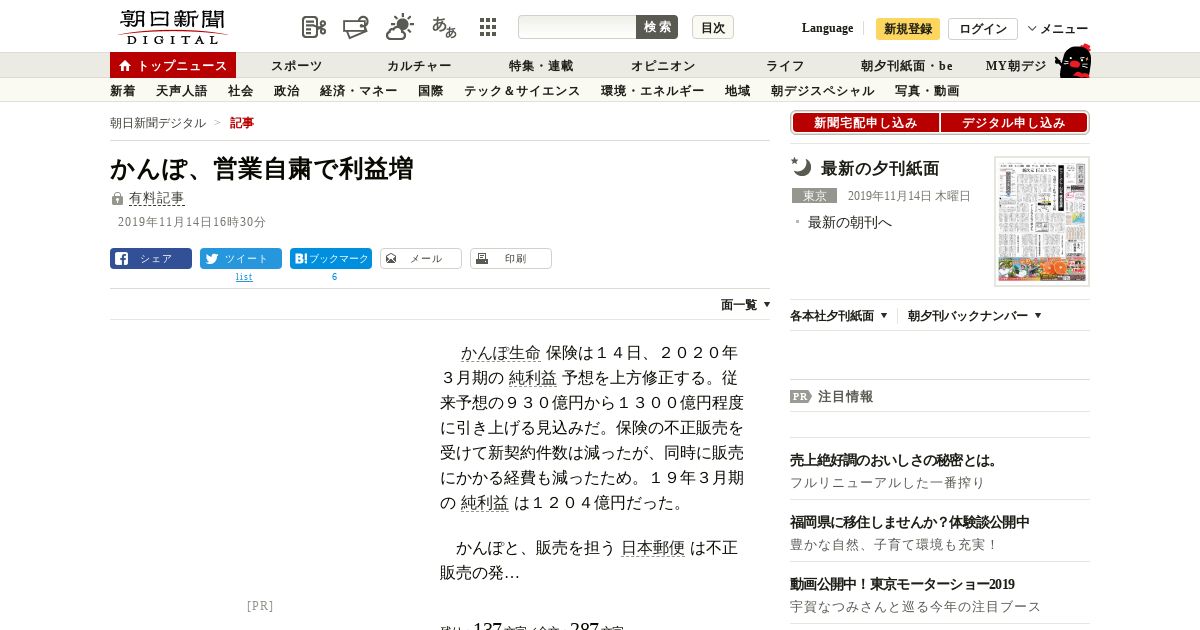Open かんぽ生命 keyword link
This screenshot has width=1200, height=630.
coord(501,353)
